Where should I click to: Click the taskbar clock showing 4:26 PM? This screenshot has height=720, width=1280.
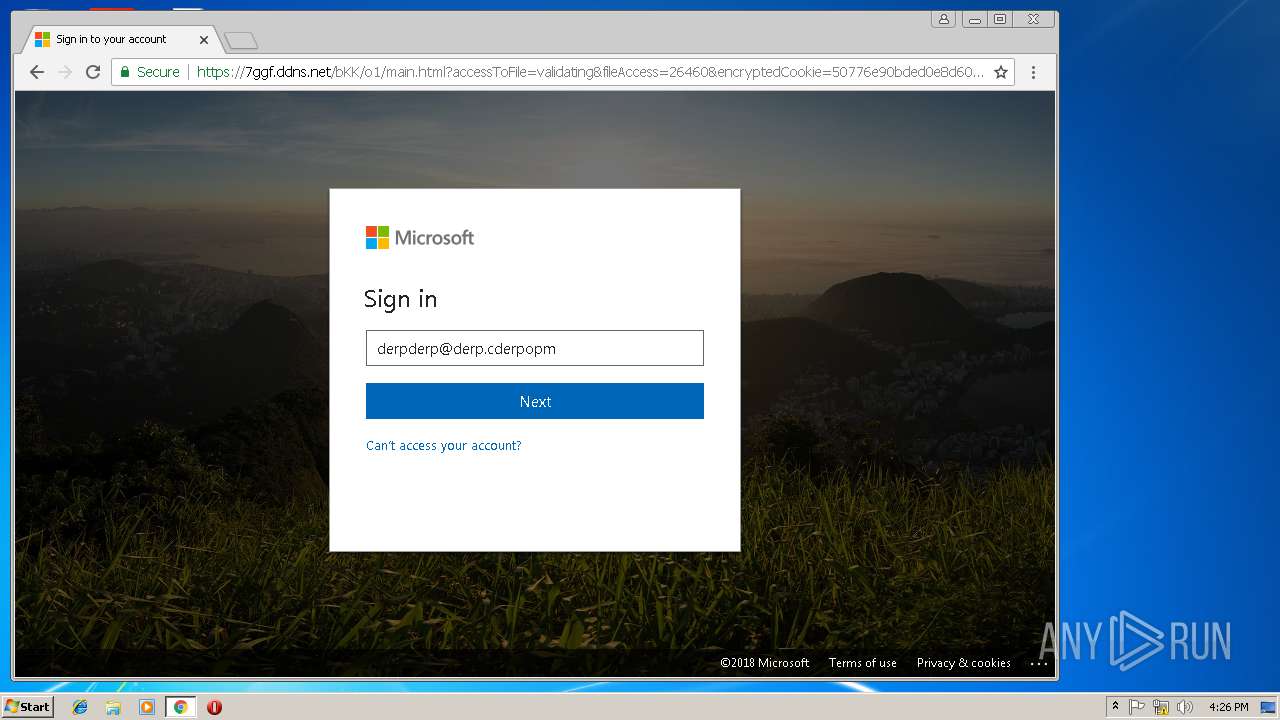coord(1228,707)
